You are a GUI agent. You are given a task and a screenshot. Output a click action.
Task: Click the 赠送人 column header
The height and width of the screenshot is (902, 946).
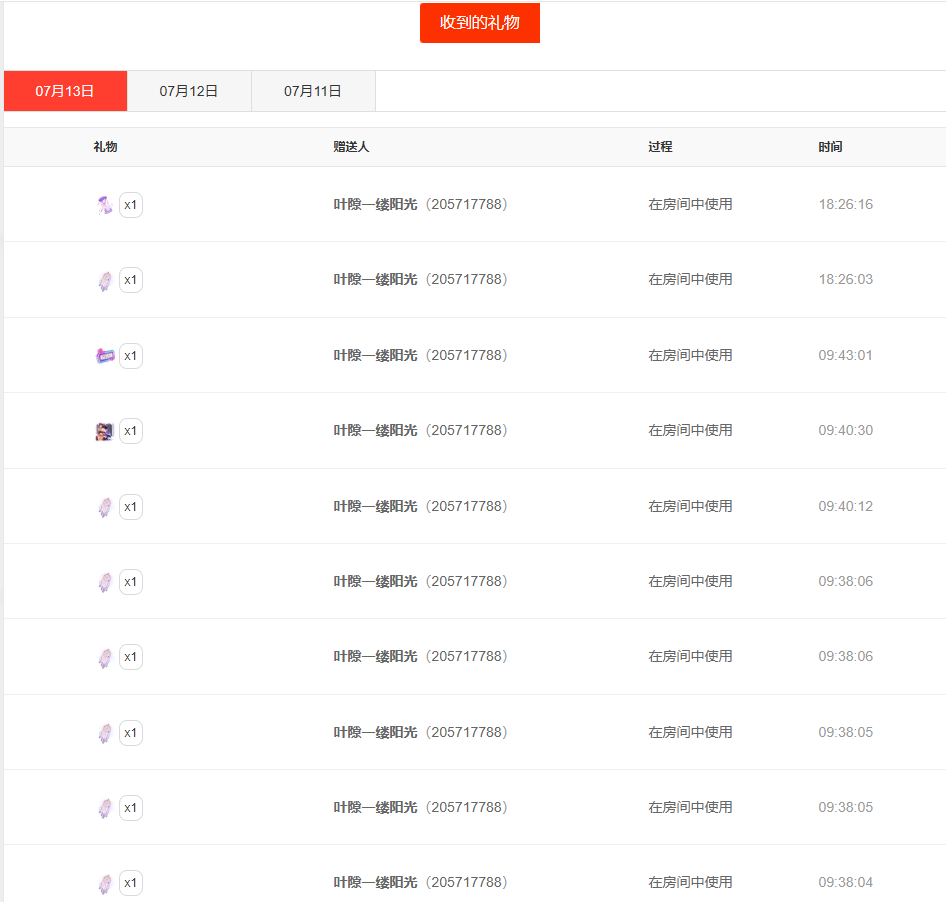tap(351, 147)
